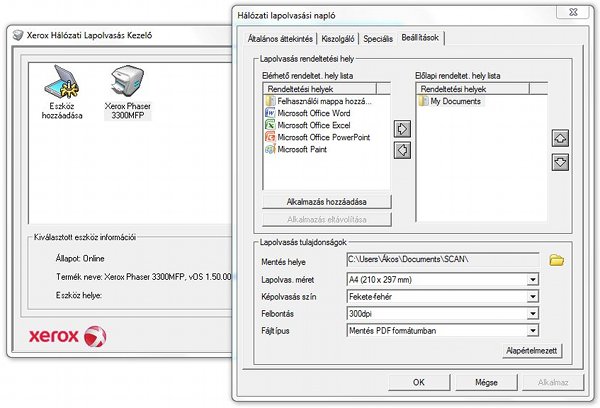Screen dimensions: 600x408
Task: Click the My Documents folder icon
Action: (x=423, y=101)
